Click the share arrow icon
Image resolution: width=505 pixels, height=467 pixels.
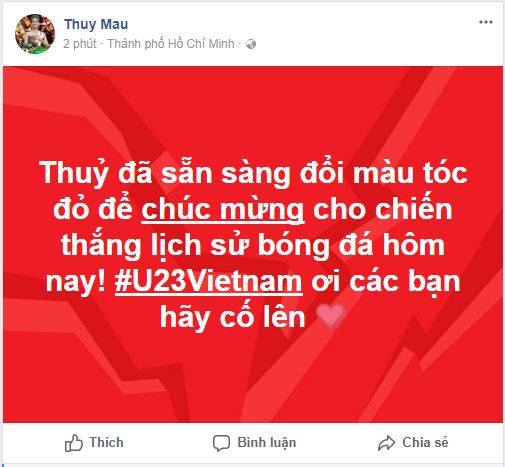tap(387, 443)
